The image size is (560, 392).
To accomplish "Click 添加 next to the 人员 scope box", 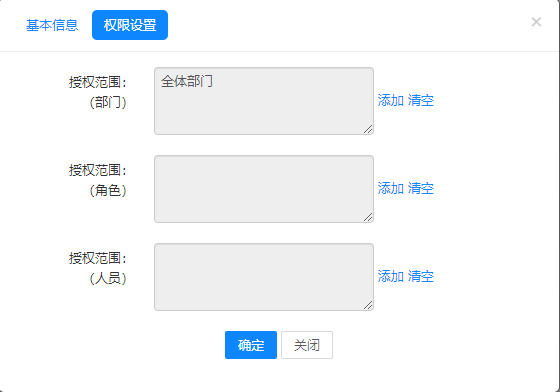I will tap(391, 276).
